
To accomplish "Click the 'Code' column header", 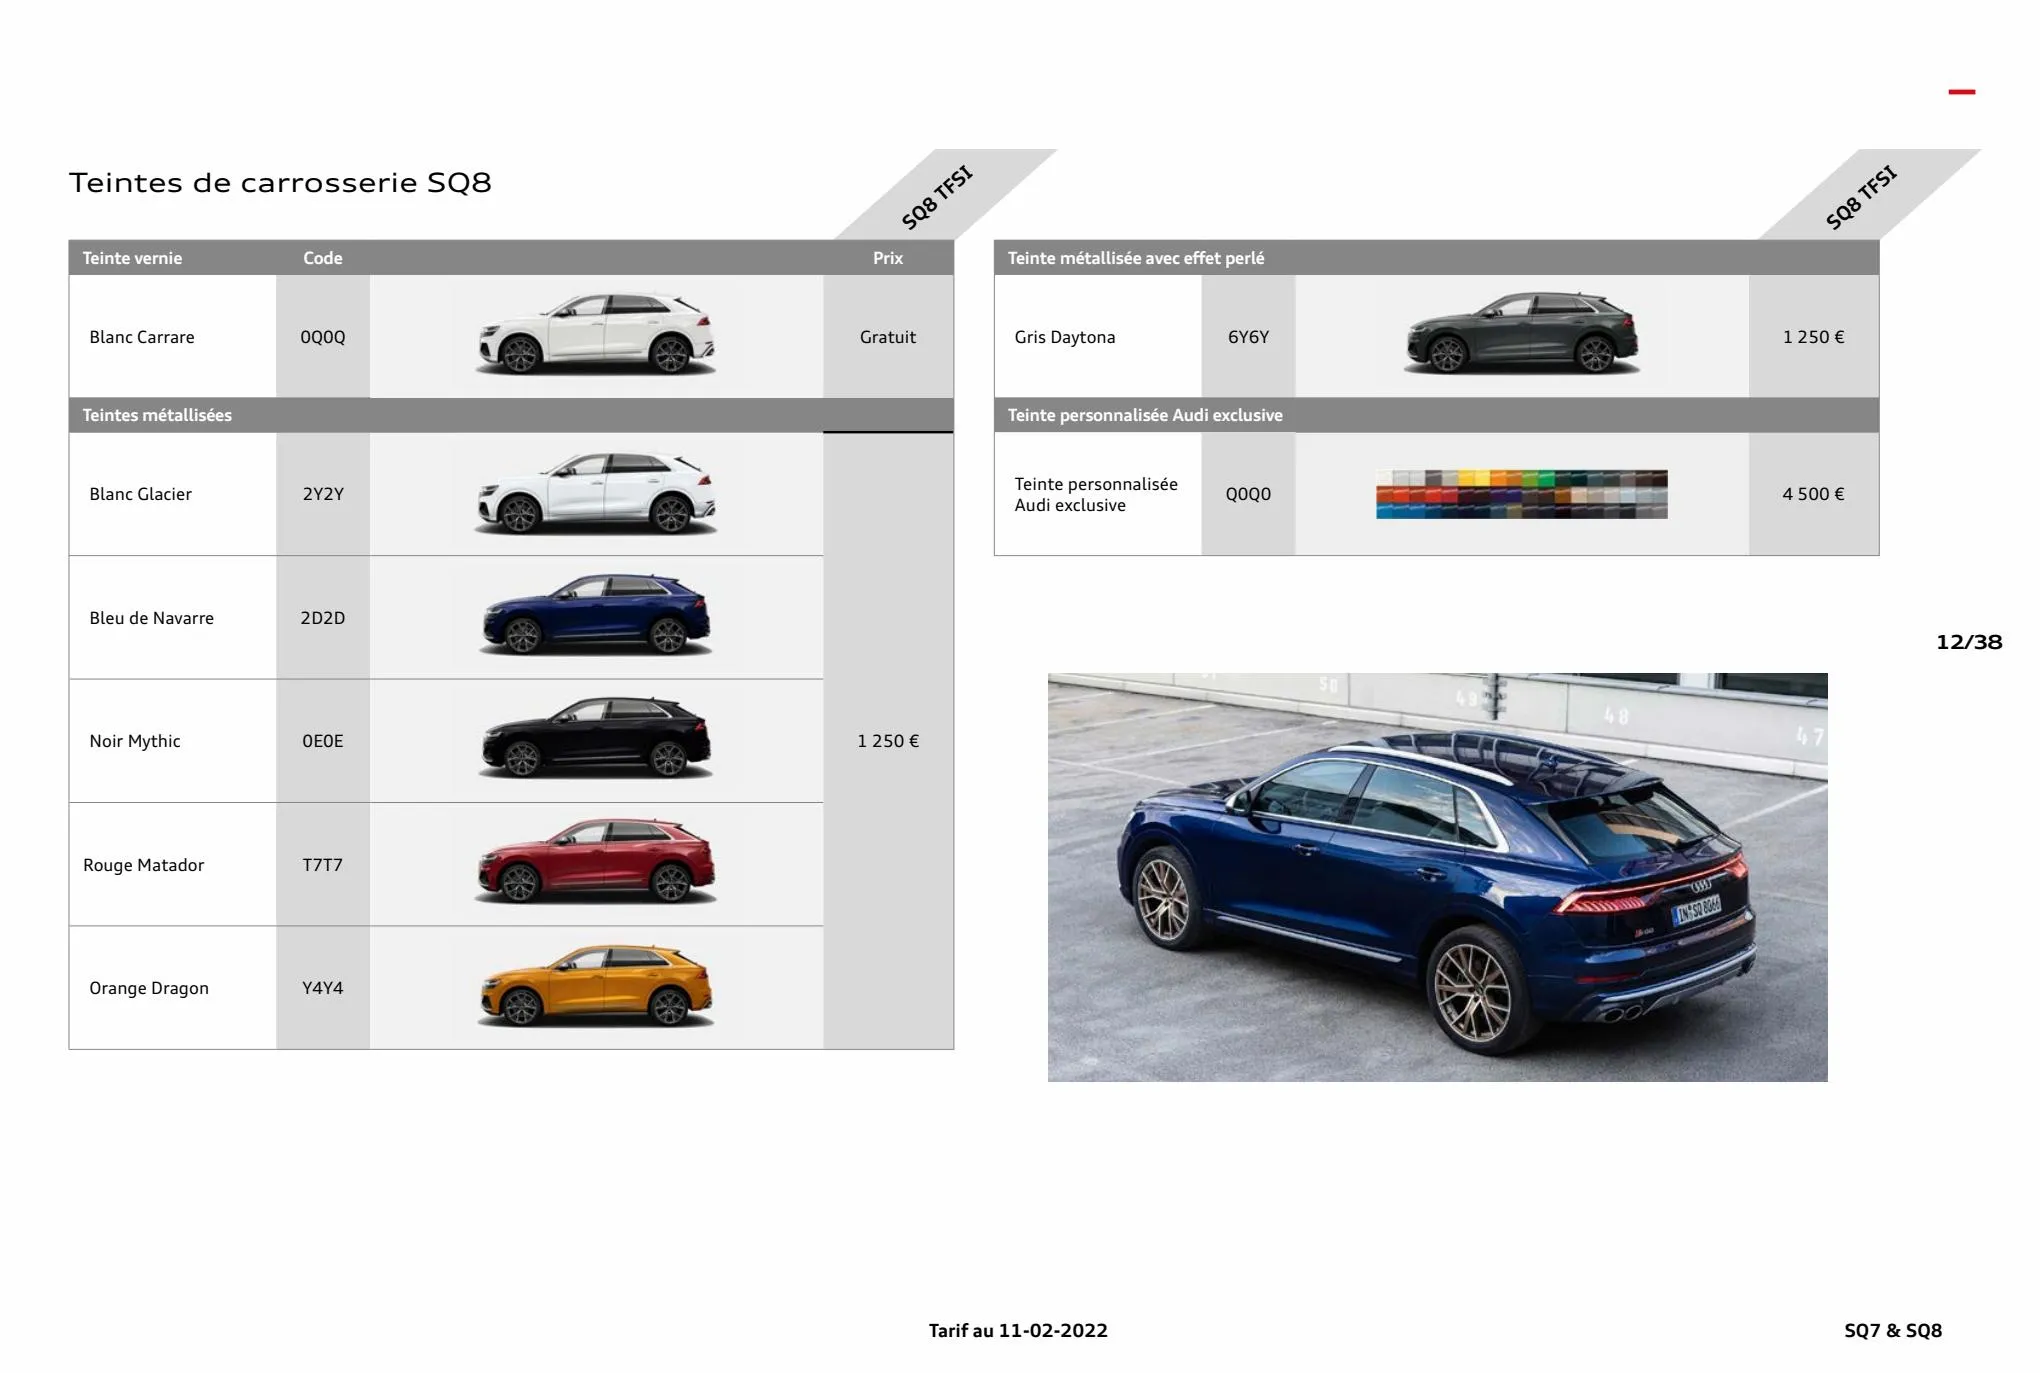I will 323,258.
